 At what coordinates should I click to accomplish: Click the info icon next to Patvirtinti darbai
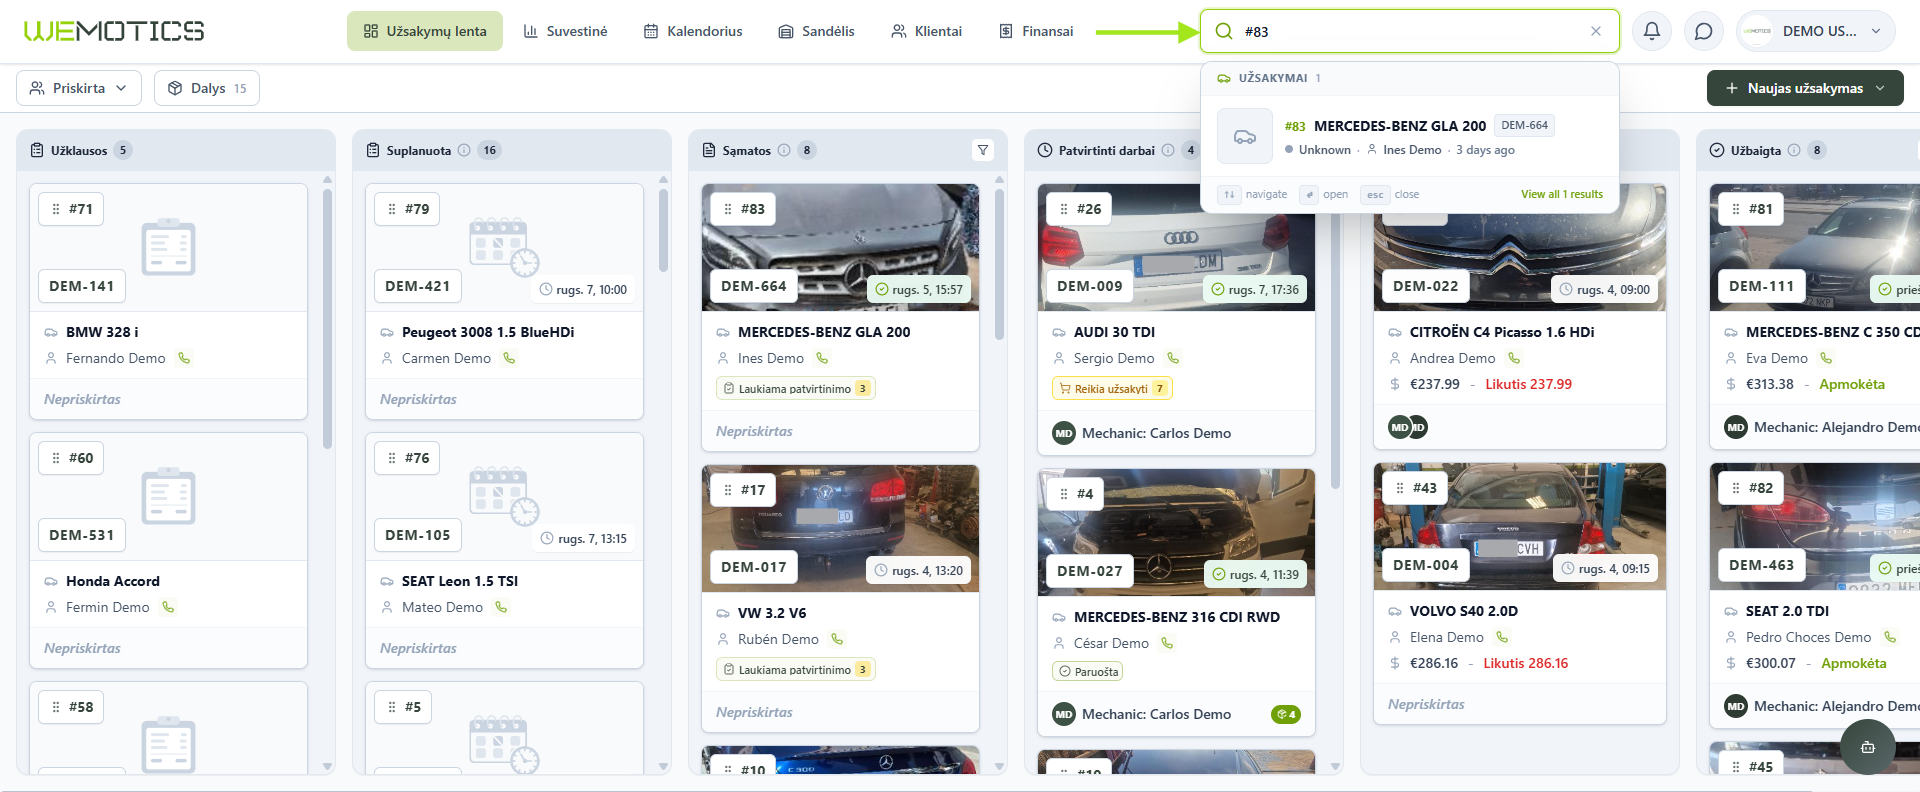[x=1168, y=150]
